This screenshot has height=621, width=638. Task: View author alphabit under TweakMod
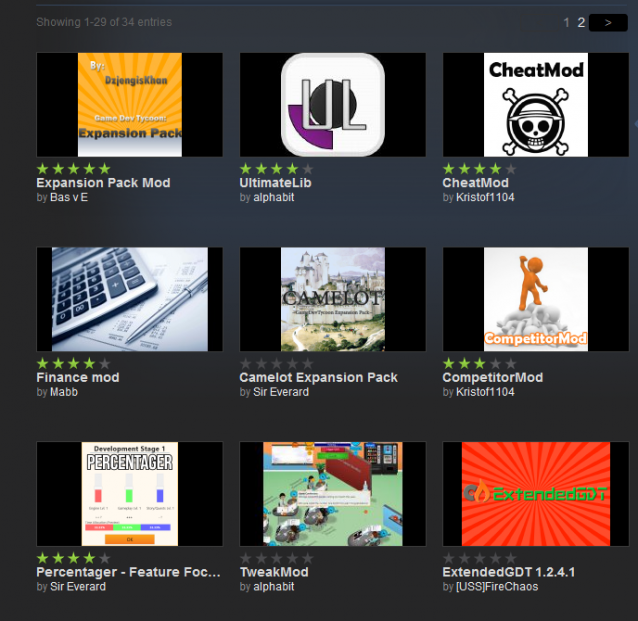273,586
